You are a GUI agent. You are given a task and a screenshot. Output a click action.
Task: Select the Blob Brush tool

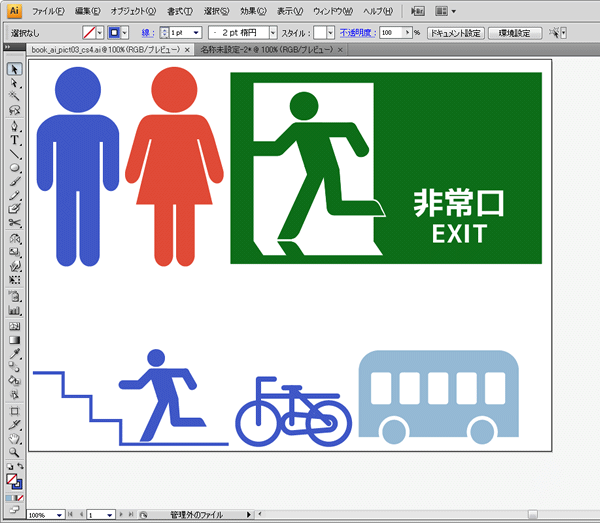pos(15,209)
